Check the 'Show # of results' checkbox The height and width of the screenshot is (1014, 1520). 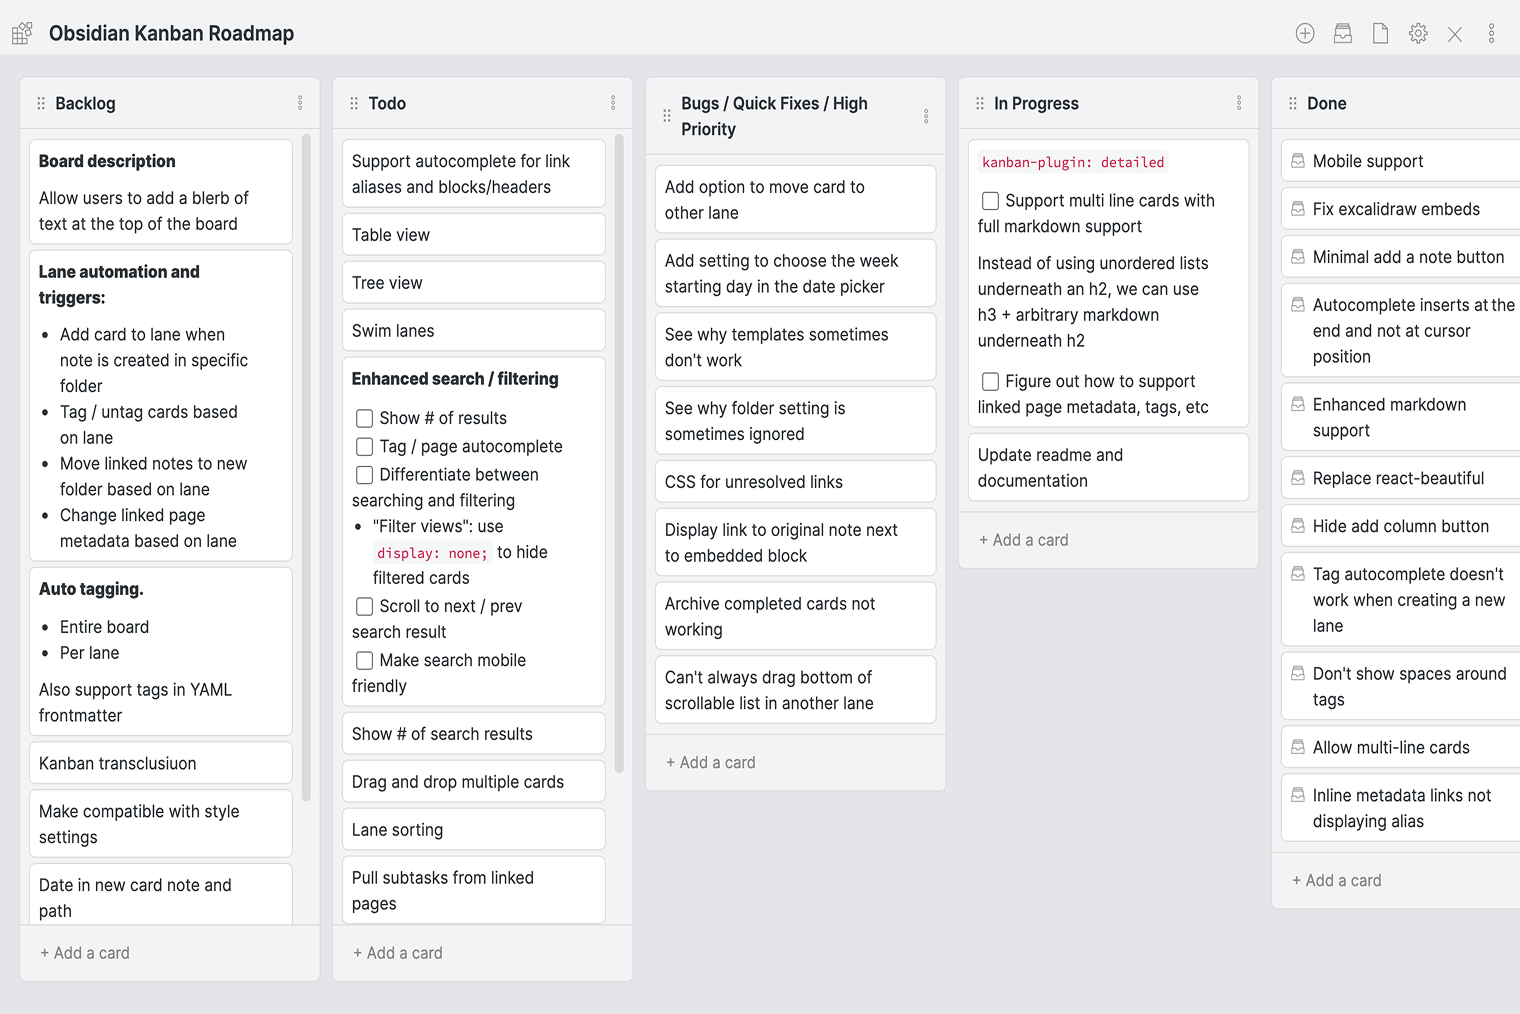pos(365,418)
